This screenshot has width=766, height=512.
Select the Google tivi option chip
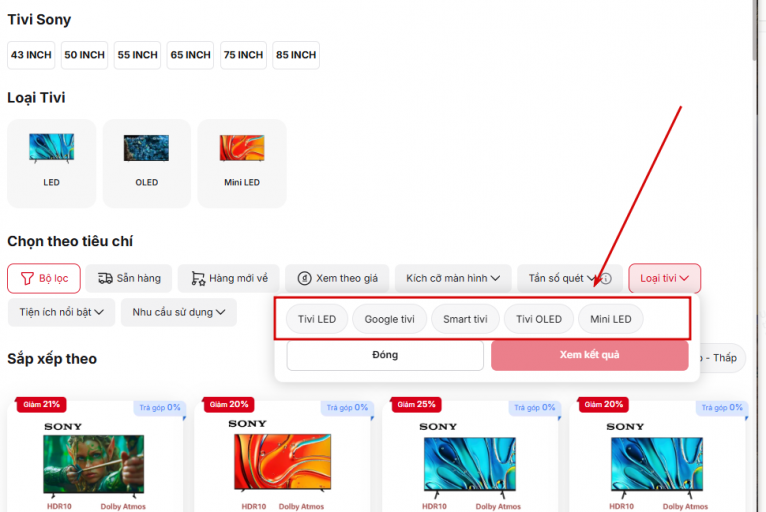click(x=389, y=319)
